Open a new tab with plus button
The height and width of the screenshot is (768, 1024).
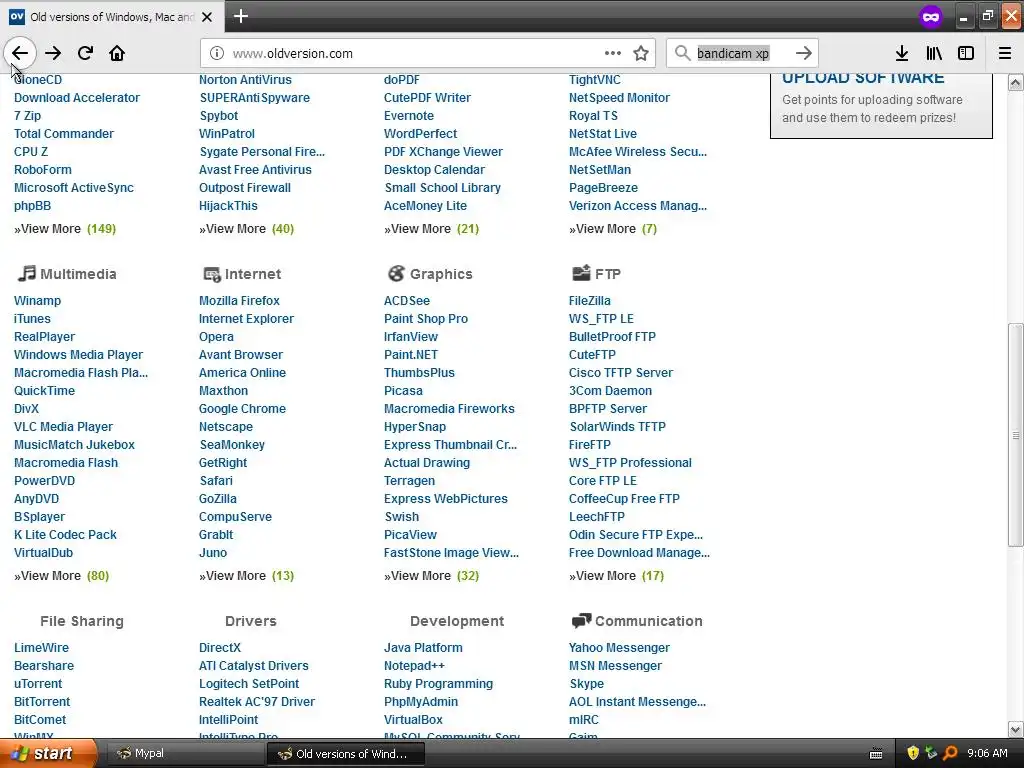(240, 16)
